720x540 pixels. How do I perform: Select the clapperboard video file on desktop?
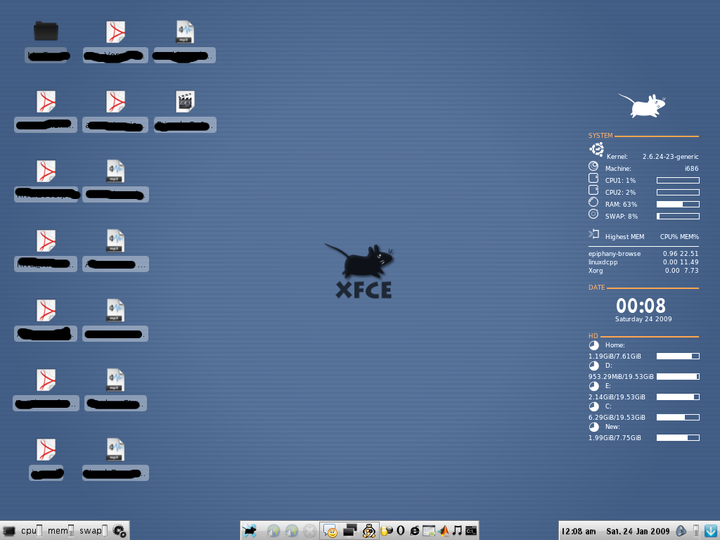(x=185, y=101)
